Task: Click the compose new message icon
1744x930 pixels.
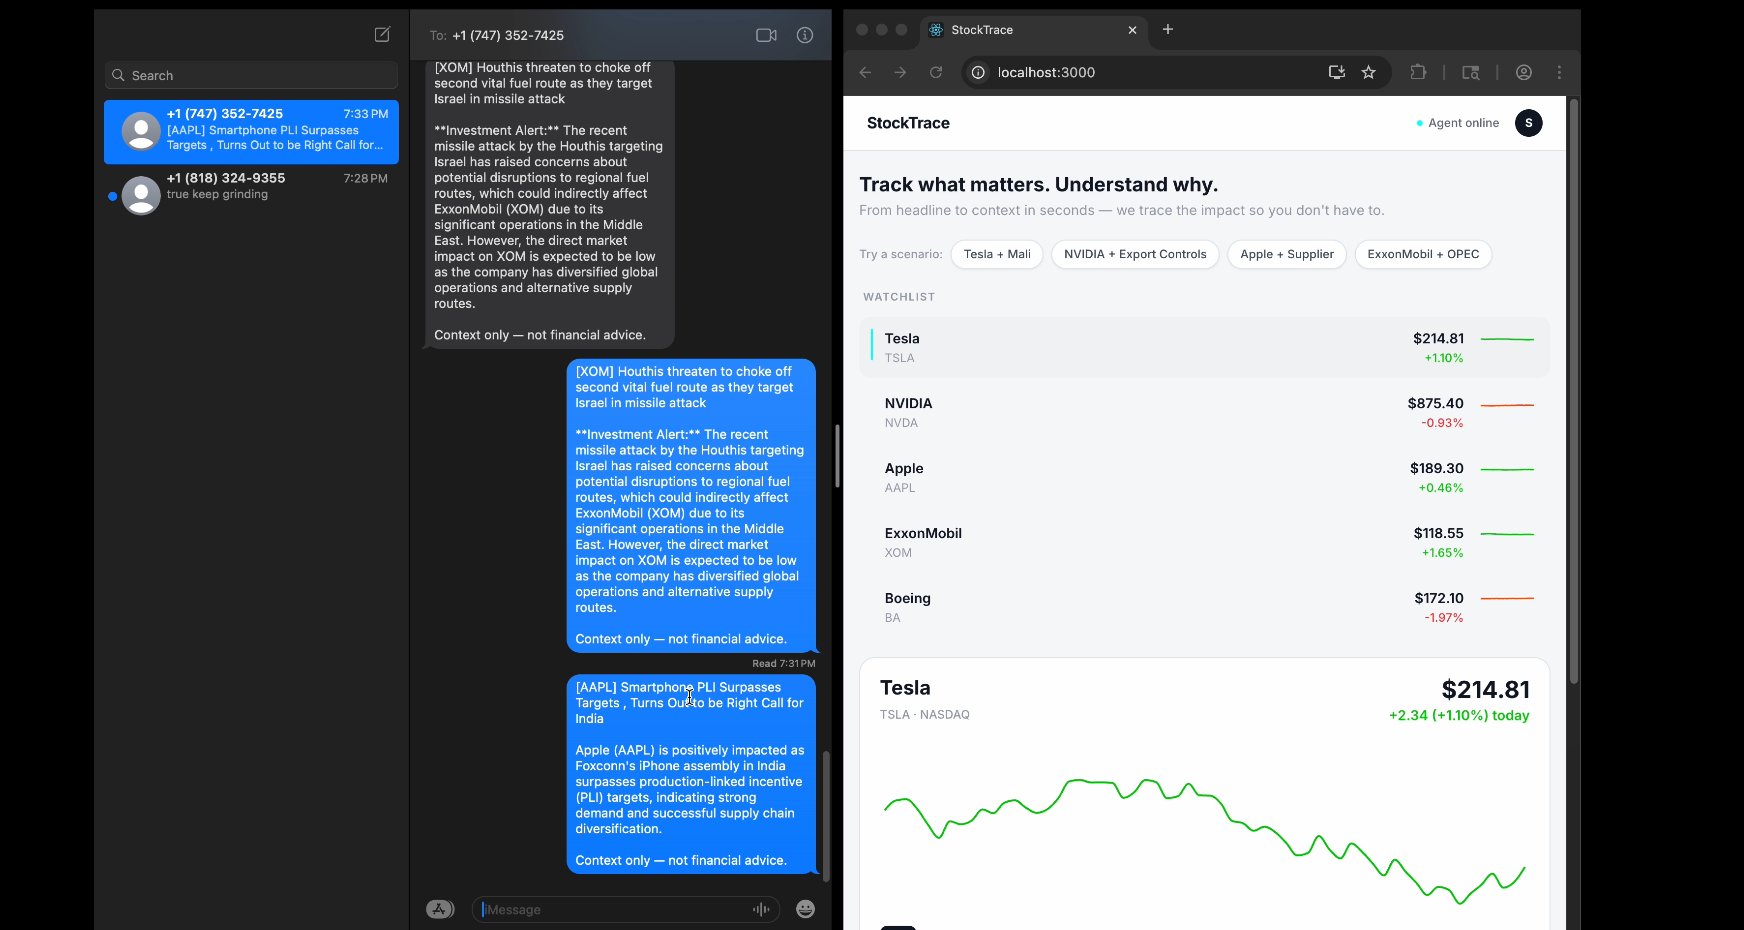Action: (x=382, y=35)
